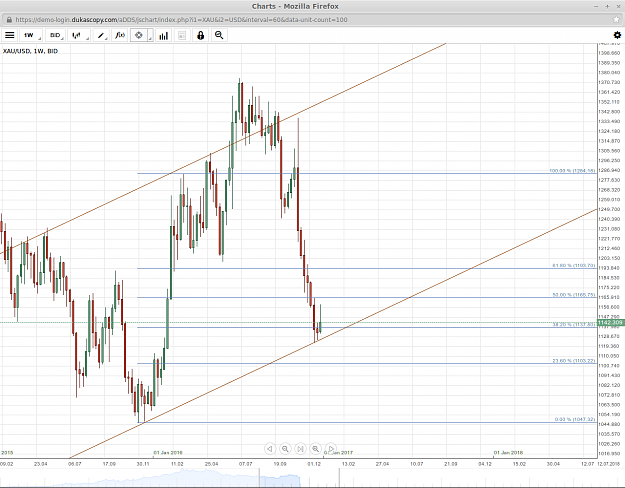Open the candlestick chart type dropdown
Image resolution: width=625 pixels, height=488 pixels.
coord(78,35)
